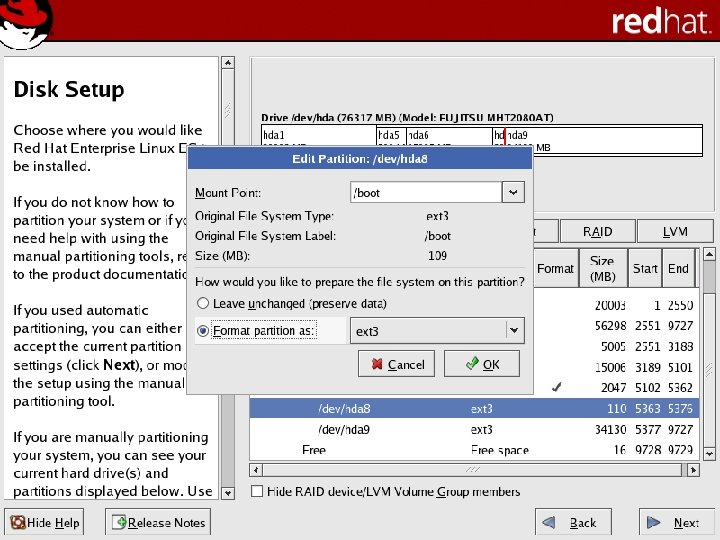The width and height of the screenshot is (720, 540).
Task: Click the hda5 segment in drive diagram
Action: coord(391,135)
